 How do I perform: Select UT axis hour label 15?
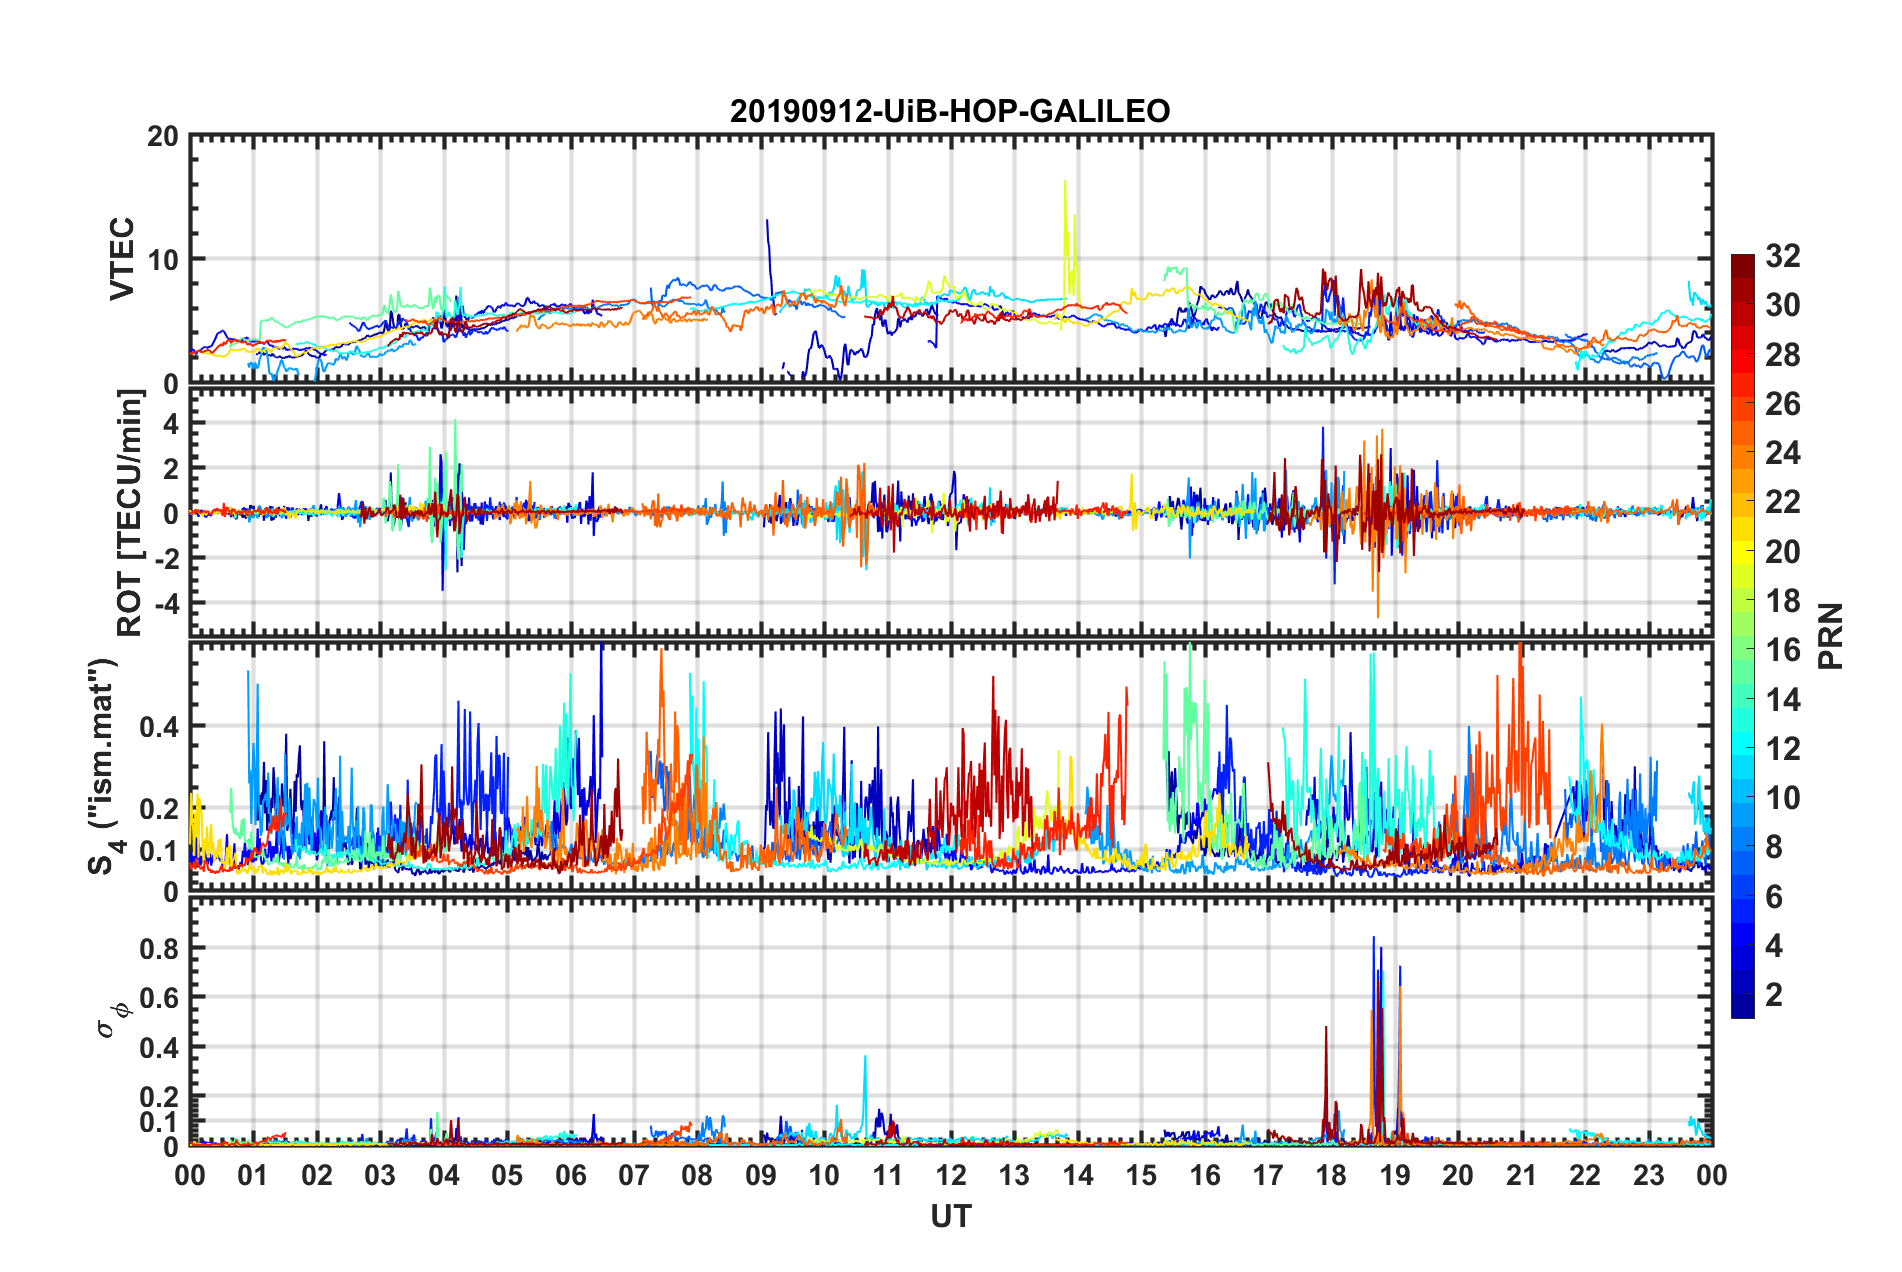(1141, 1175)
